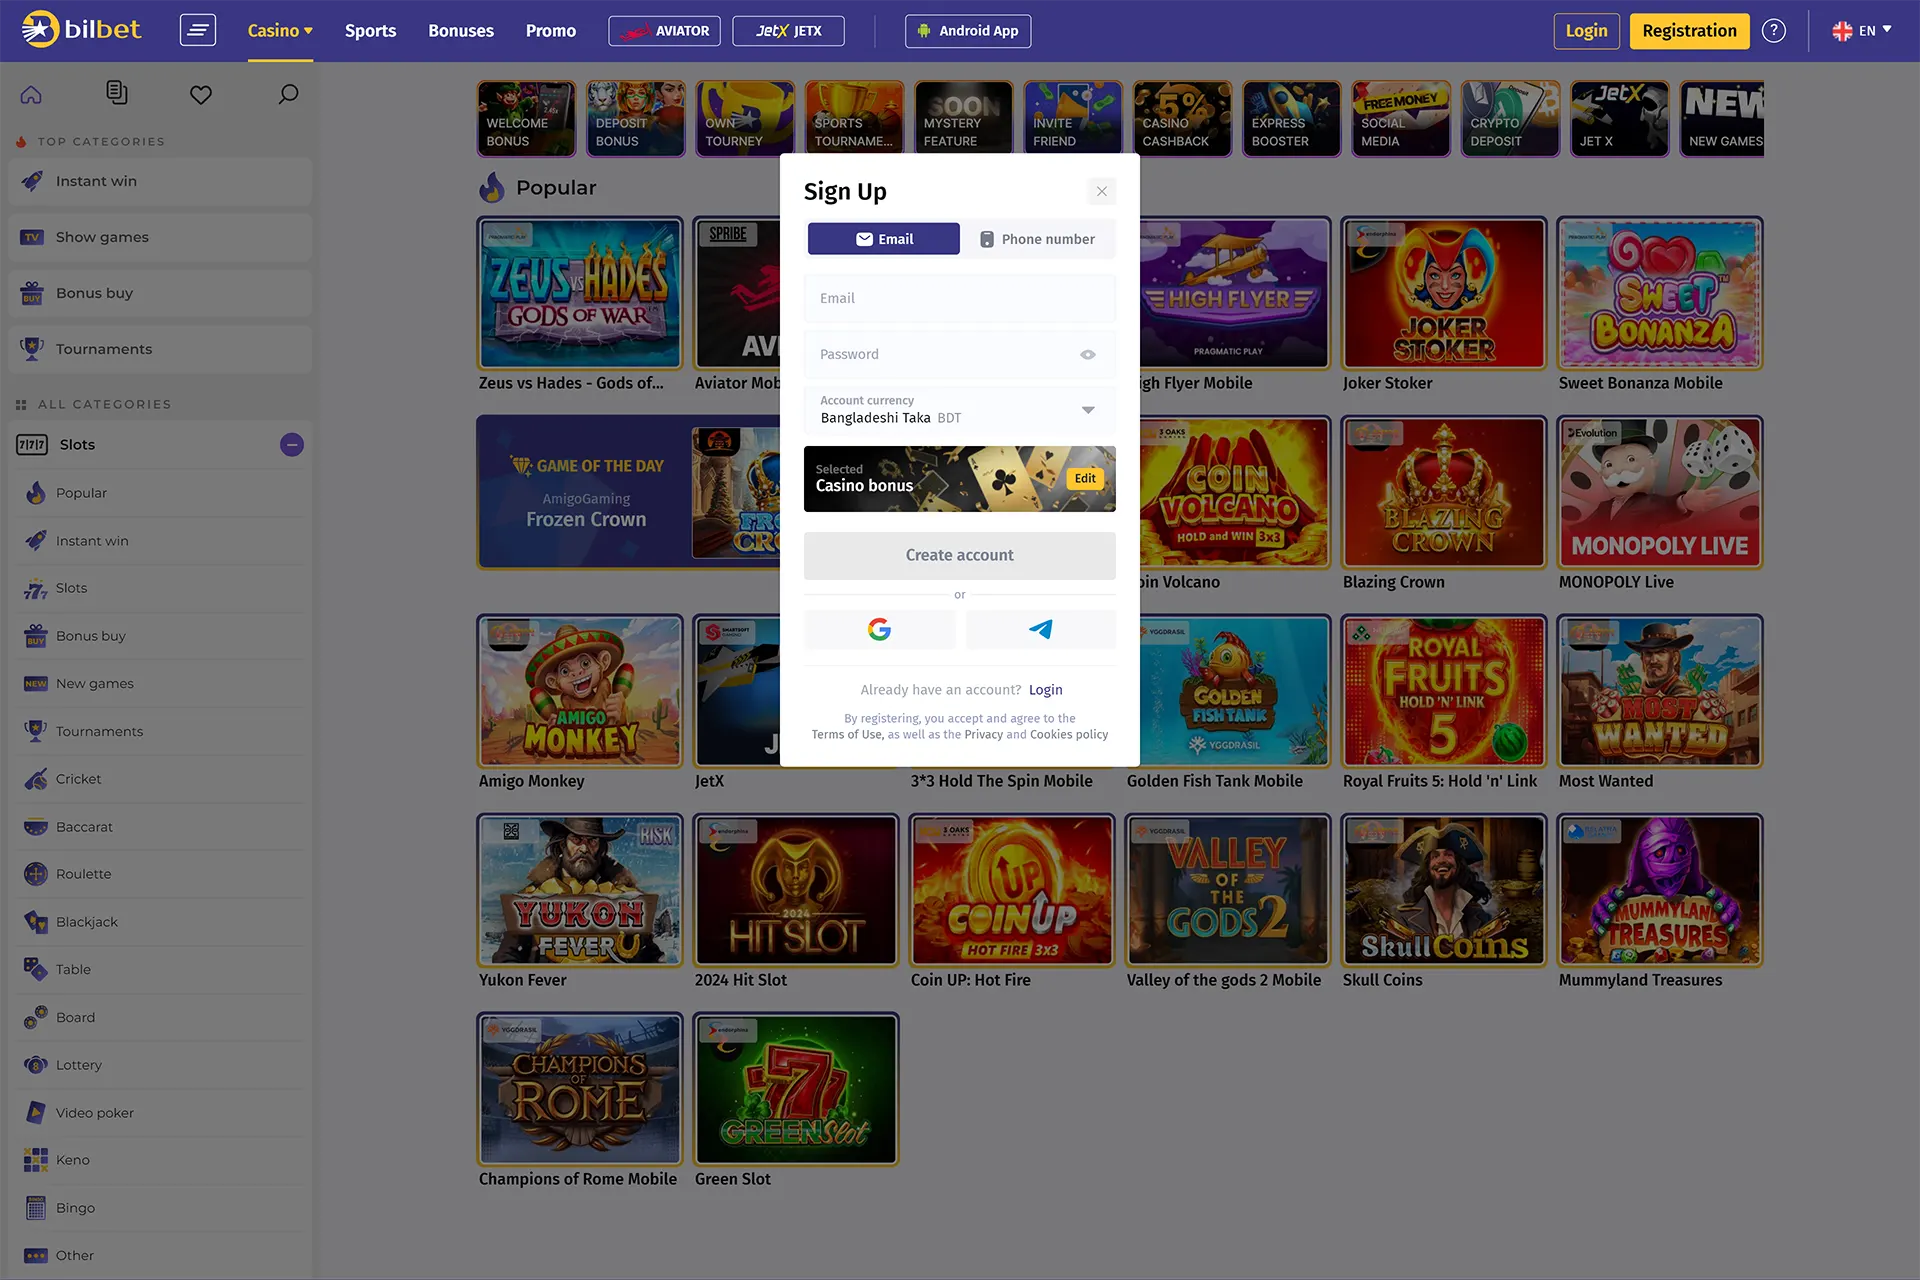This screenshot has height=1280, width=1920.
Task: Click the Google sign-up icon
Action: pyautogui.click(x=879, y=630)
